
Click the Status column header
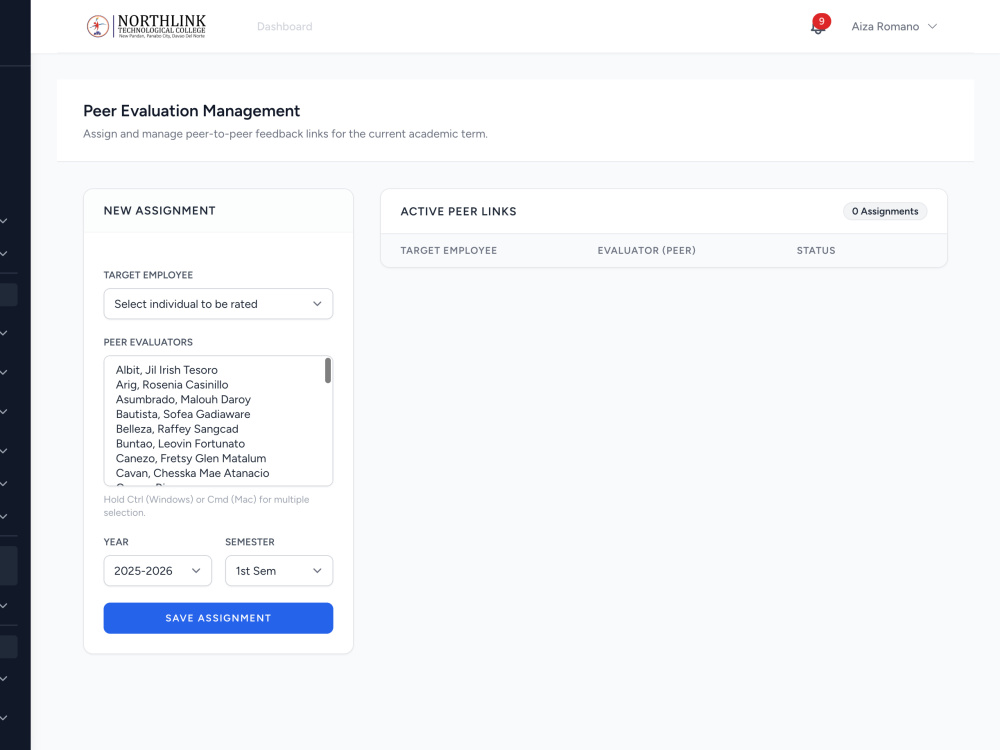[x=816, y=251]
